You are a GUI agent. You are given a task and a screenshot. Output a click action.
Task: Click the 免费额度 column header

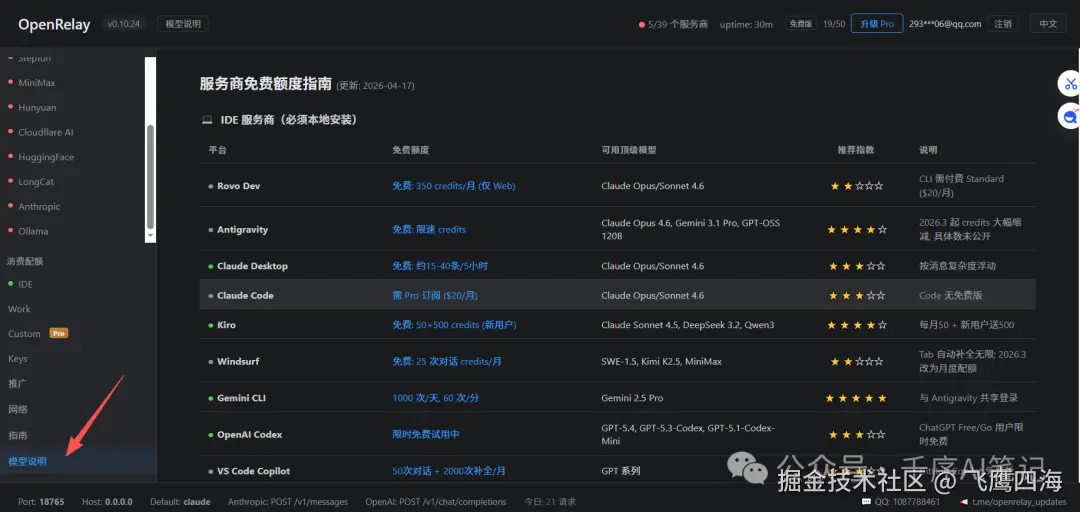coord(411,150)
